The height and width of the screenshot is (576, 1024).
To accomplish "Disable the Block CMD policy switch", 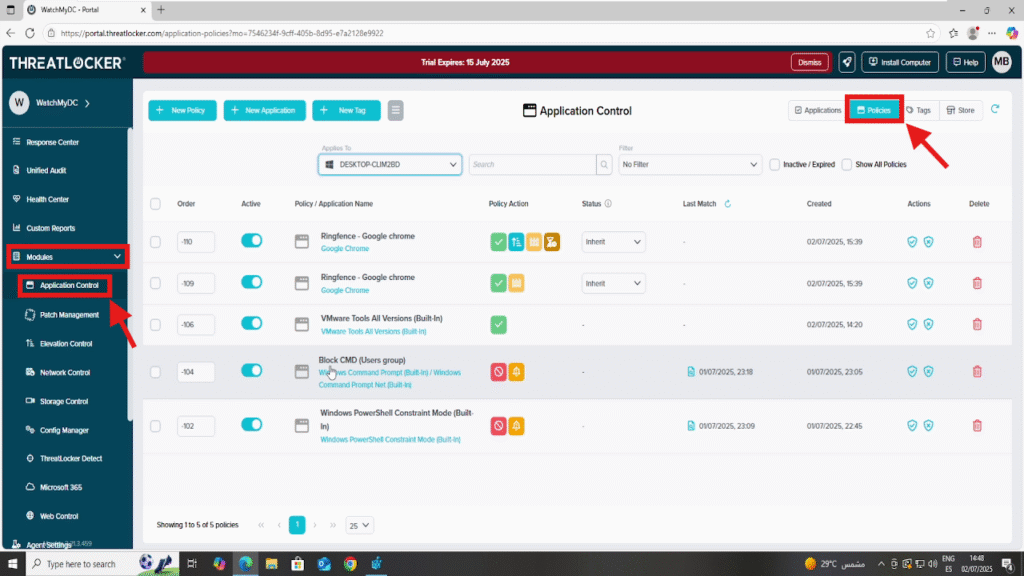I will [x=251, y=370].
